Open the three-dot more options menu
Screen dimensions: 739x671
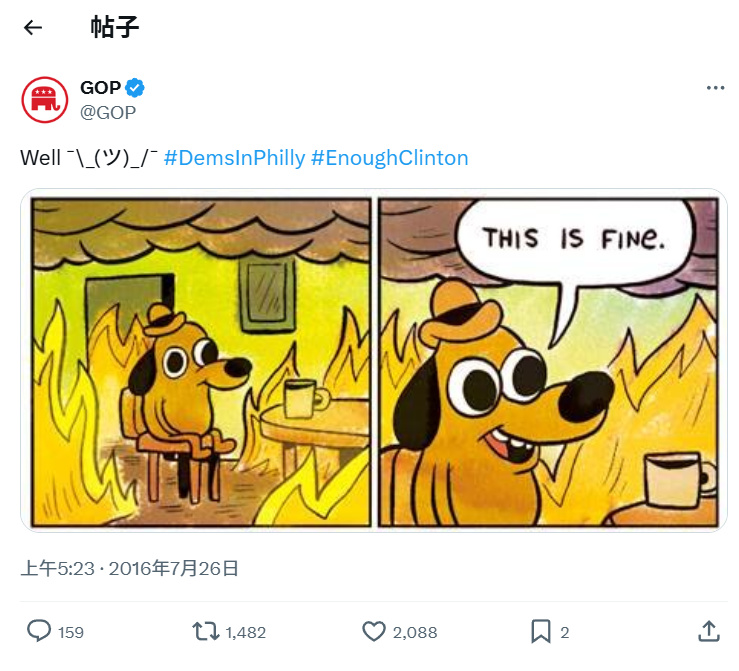(714, 88)
